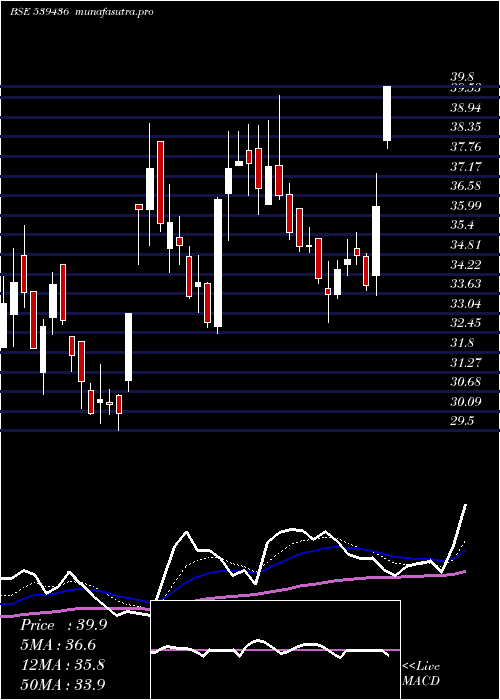Click inside the MACD inset chart panel

(x=275, y=650)
